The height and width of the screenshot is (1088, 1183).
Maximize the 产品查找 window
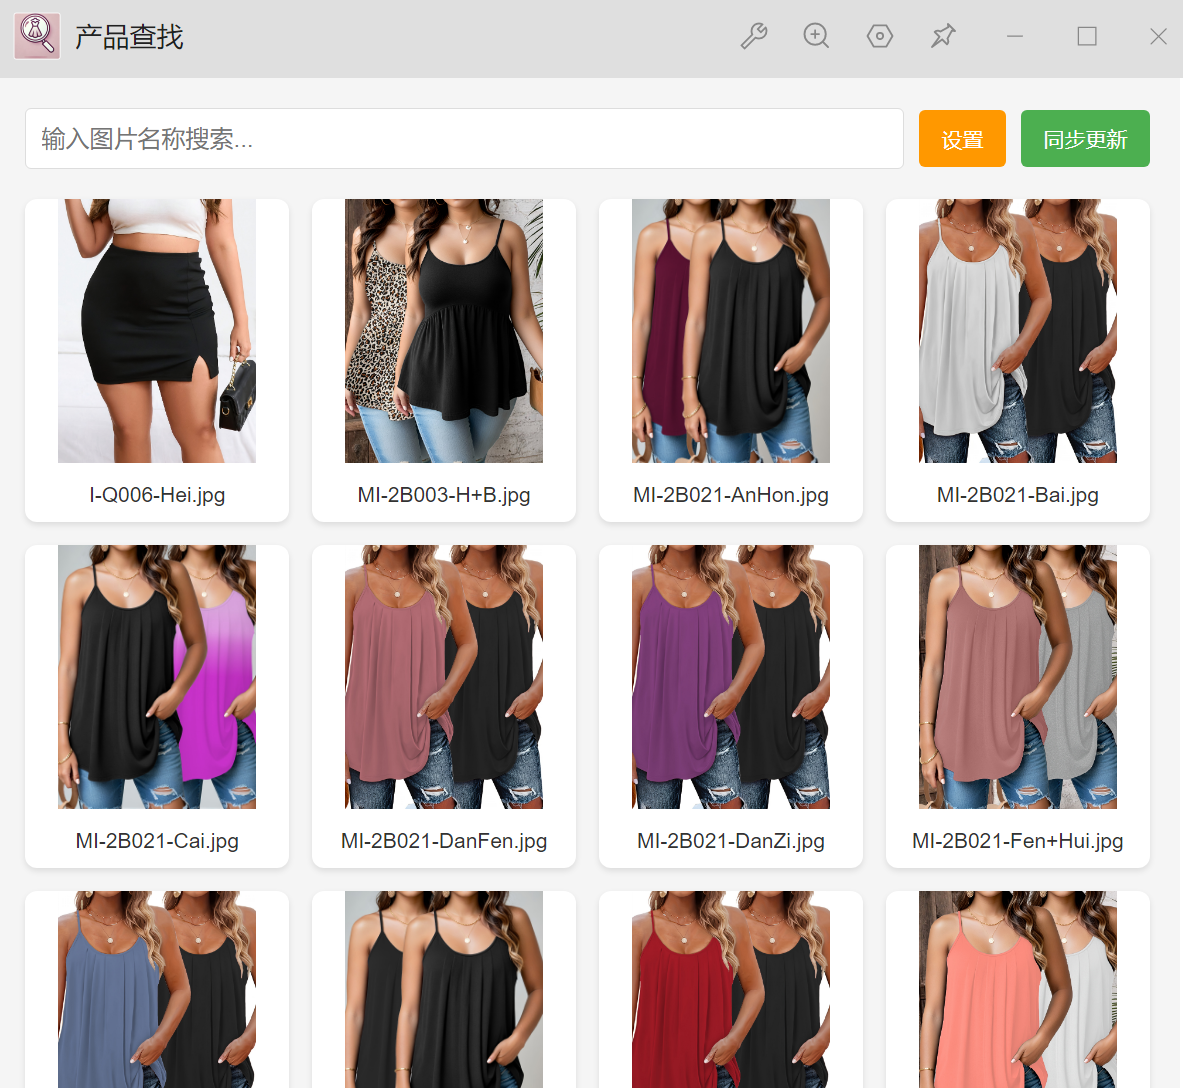tap(1086, 36)
